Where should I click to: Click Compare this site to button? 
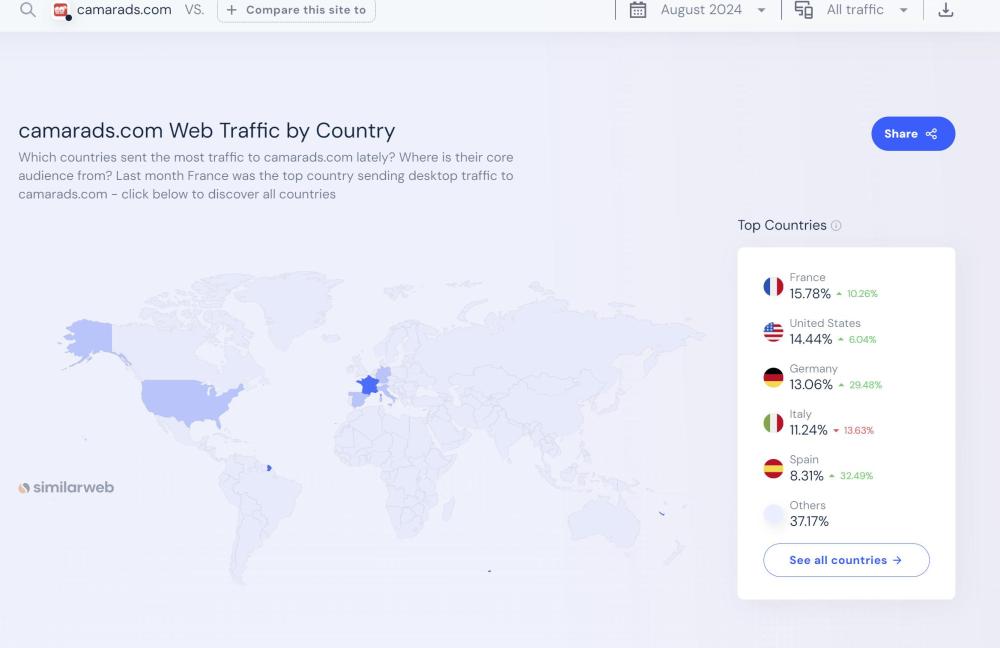pos(296,10)
